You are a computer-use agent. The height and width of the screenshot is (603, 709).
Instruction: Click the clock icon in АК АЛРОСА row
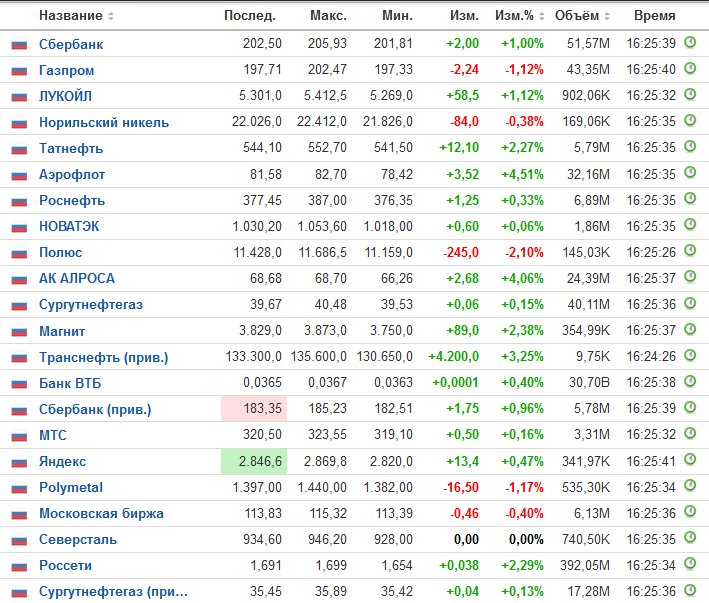pyautogui.click(x=690, y=277)
